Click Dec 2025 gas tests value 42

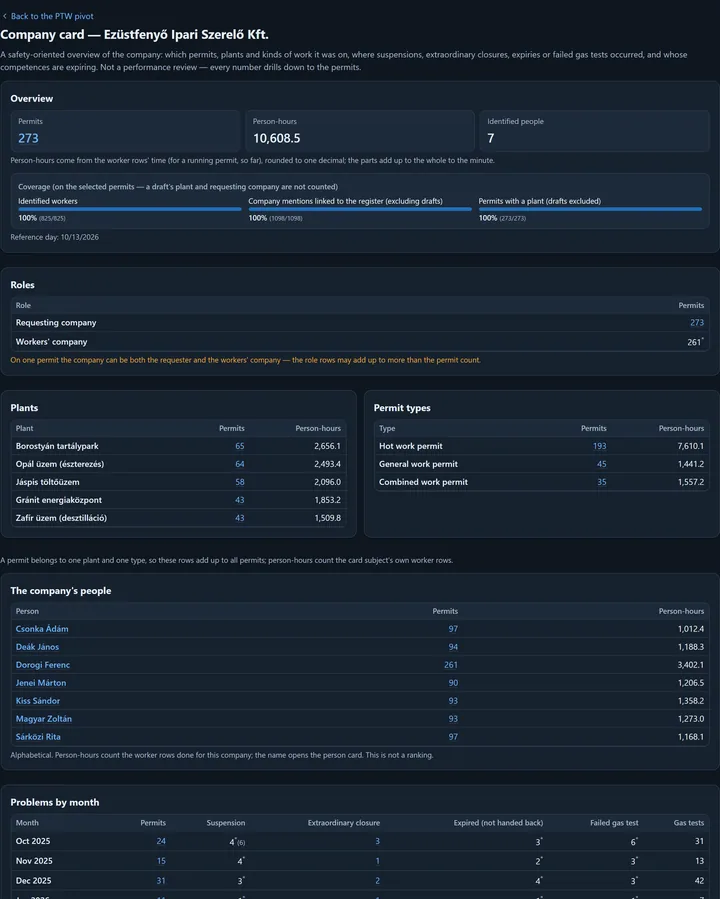tap(699, 881)
